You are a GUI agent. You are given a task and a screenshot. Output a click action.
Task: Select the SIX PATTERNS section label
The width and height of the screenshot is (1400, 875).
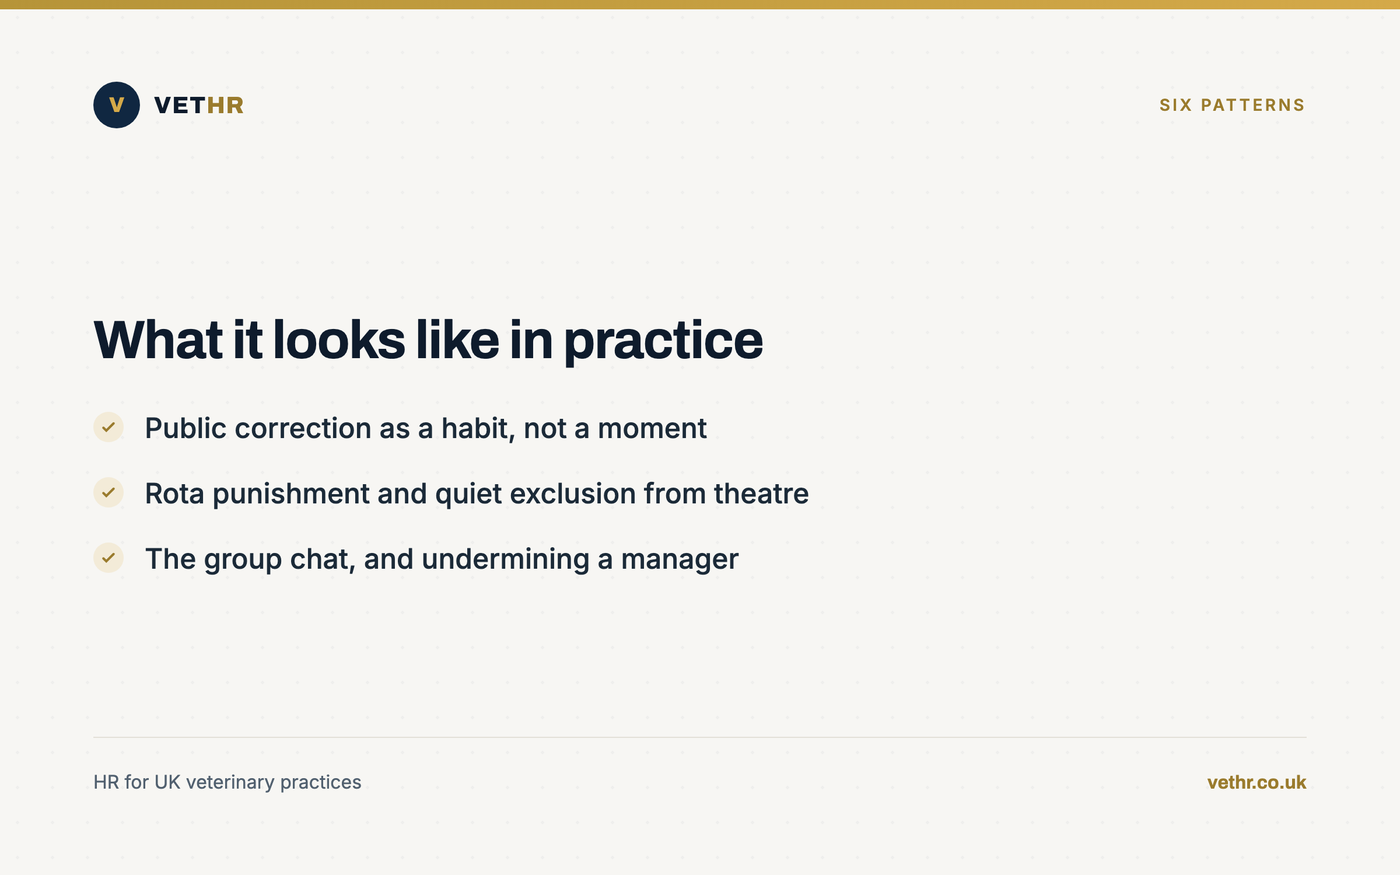pyautogui.click(x=1232, y=105)
